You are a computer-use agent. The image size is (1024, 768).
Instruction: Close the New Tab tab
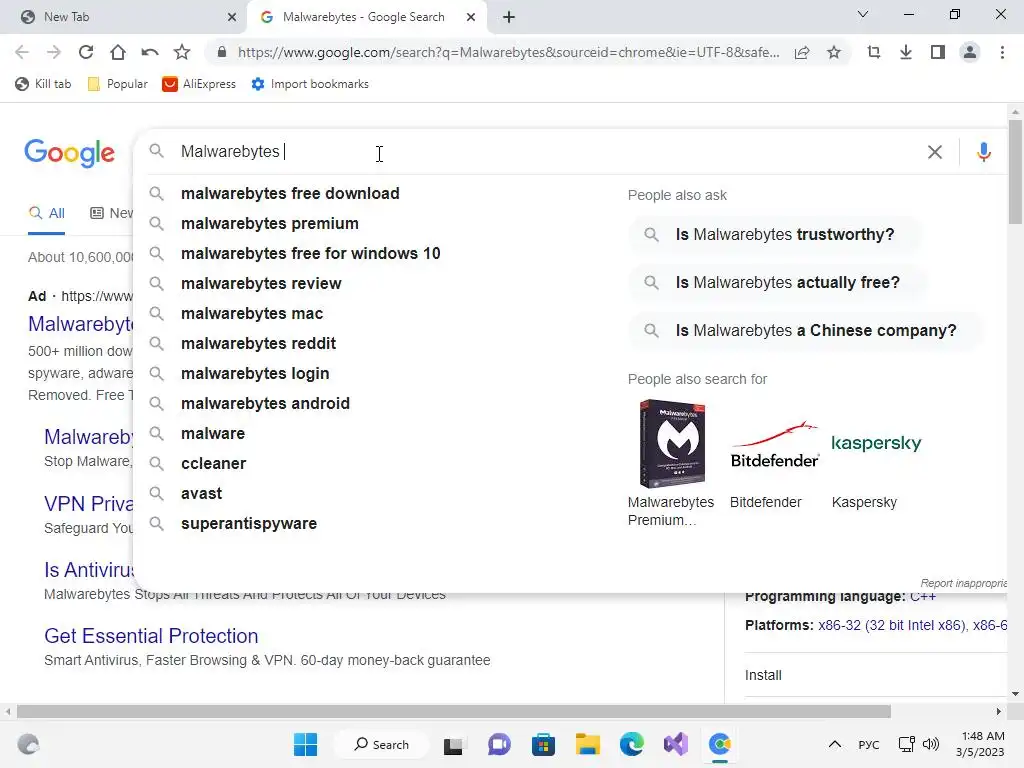(x=232, y=17)
